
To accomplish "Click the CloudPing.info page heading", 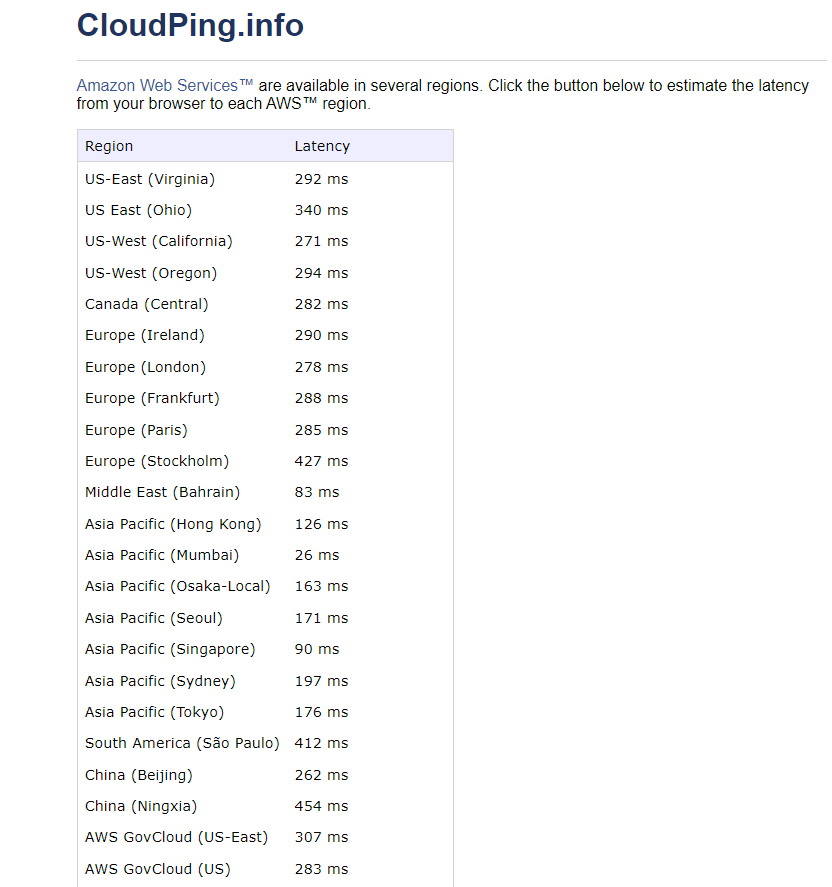I will (190, 25).
